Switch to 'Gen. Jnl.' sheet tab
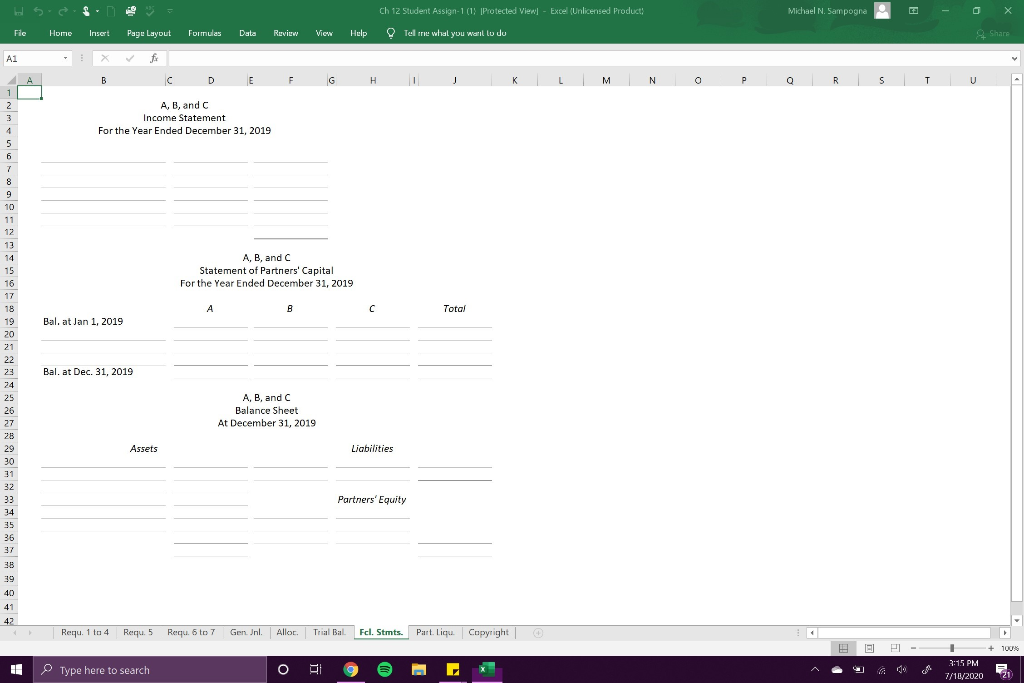This screenshot has height=683, width=1024. click(246, 632)
